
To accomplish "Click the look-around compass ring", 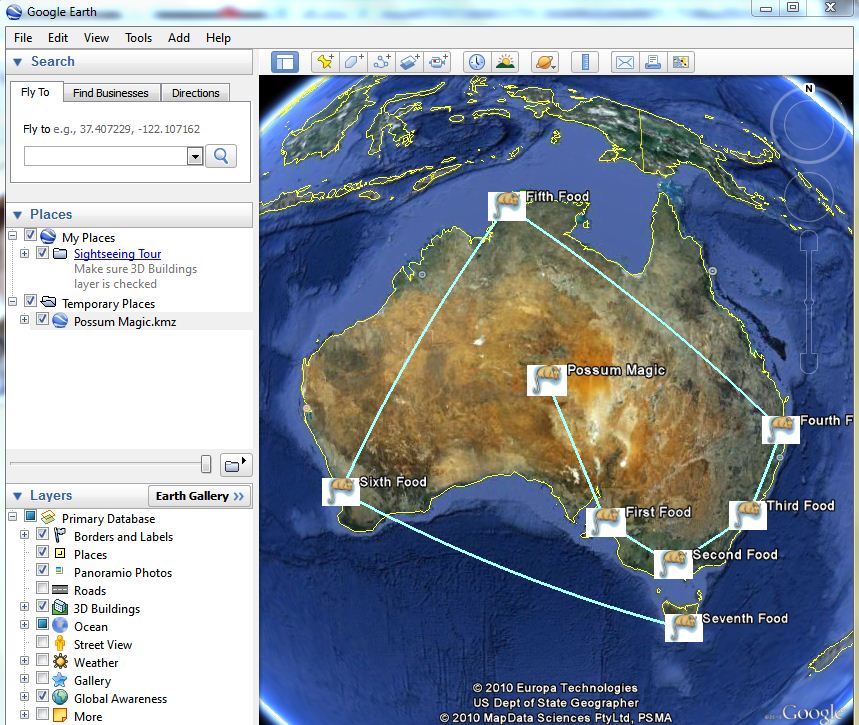I will pos(808,126).
